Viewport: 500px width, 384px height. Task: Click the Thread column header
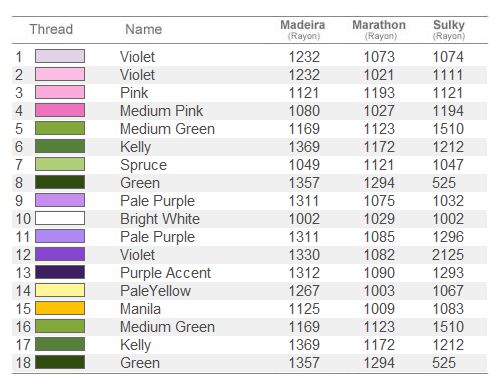pyautogui.click(x=51, y=29)
